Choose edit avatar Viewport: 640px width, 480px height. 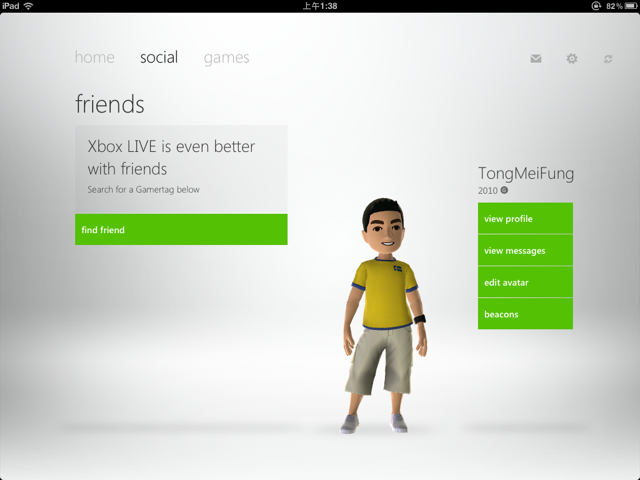pyautogui.click(x=525, y=282)
